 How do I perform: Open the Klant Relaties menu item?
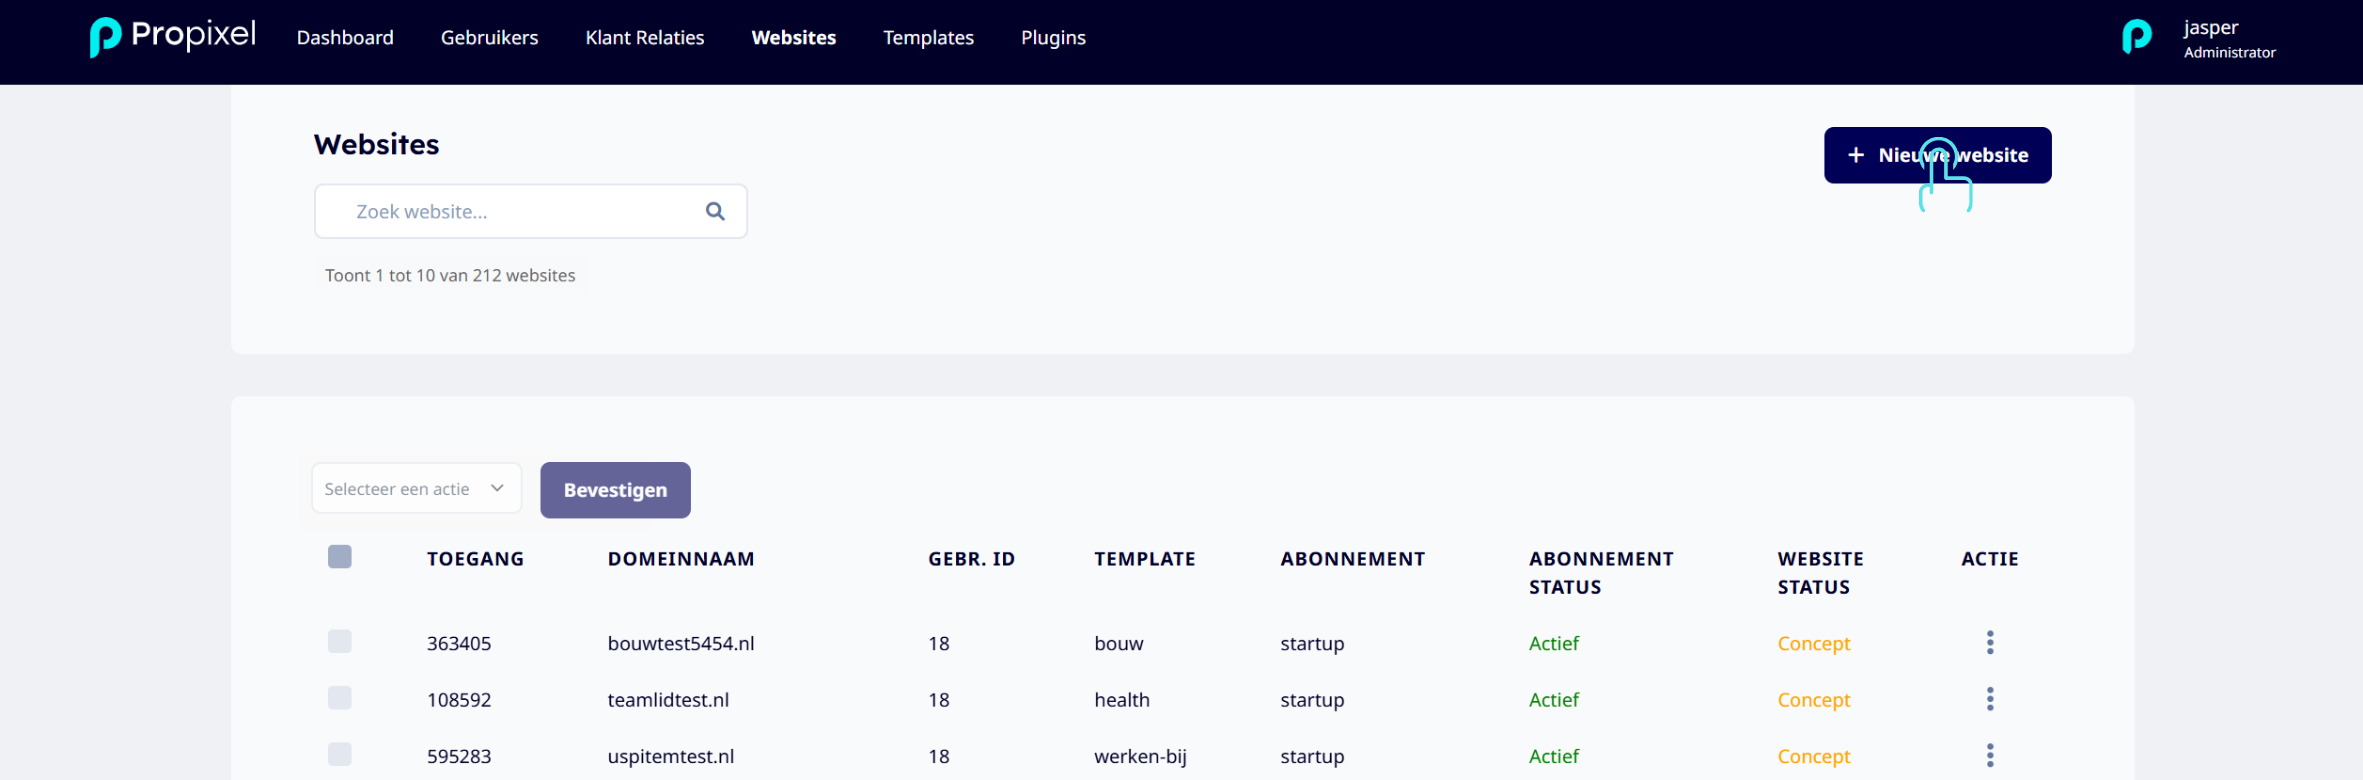644,38
